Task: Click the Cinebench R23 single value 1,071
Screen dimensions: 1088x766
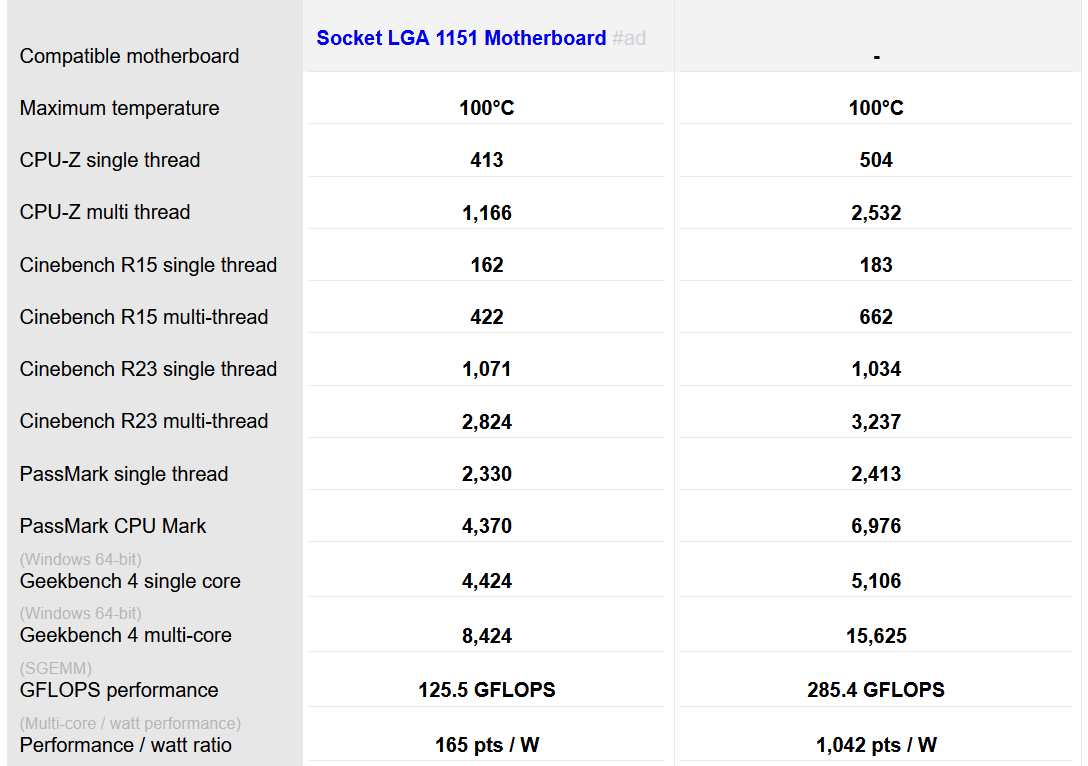Action: [486, 369]
